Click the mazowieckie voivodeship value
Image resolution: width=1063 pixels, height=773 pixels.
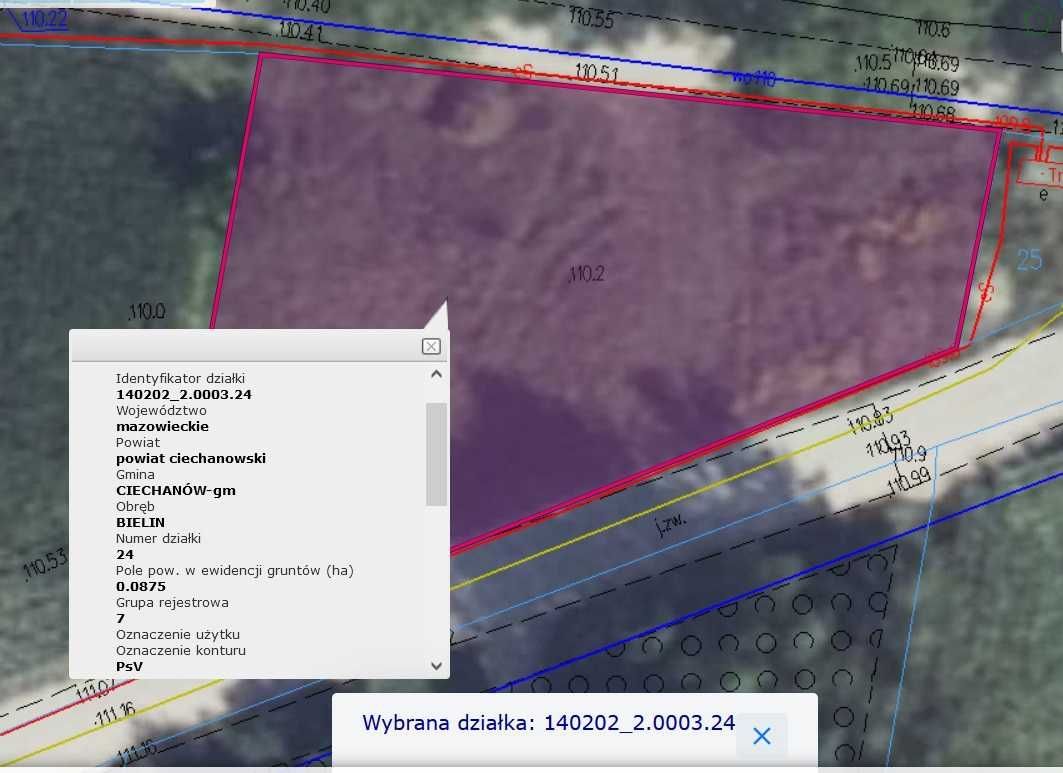162,426
